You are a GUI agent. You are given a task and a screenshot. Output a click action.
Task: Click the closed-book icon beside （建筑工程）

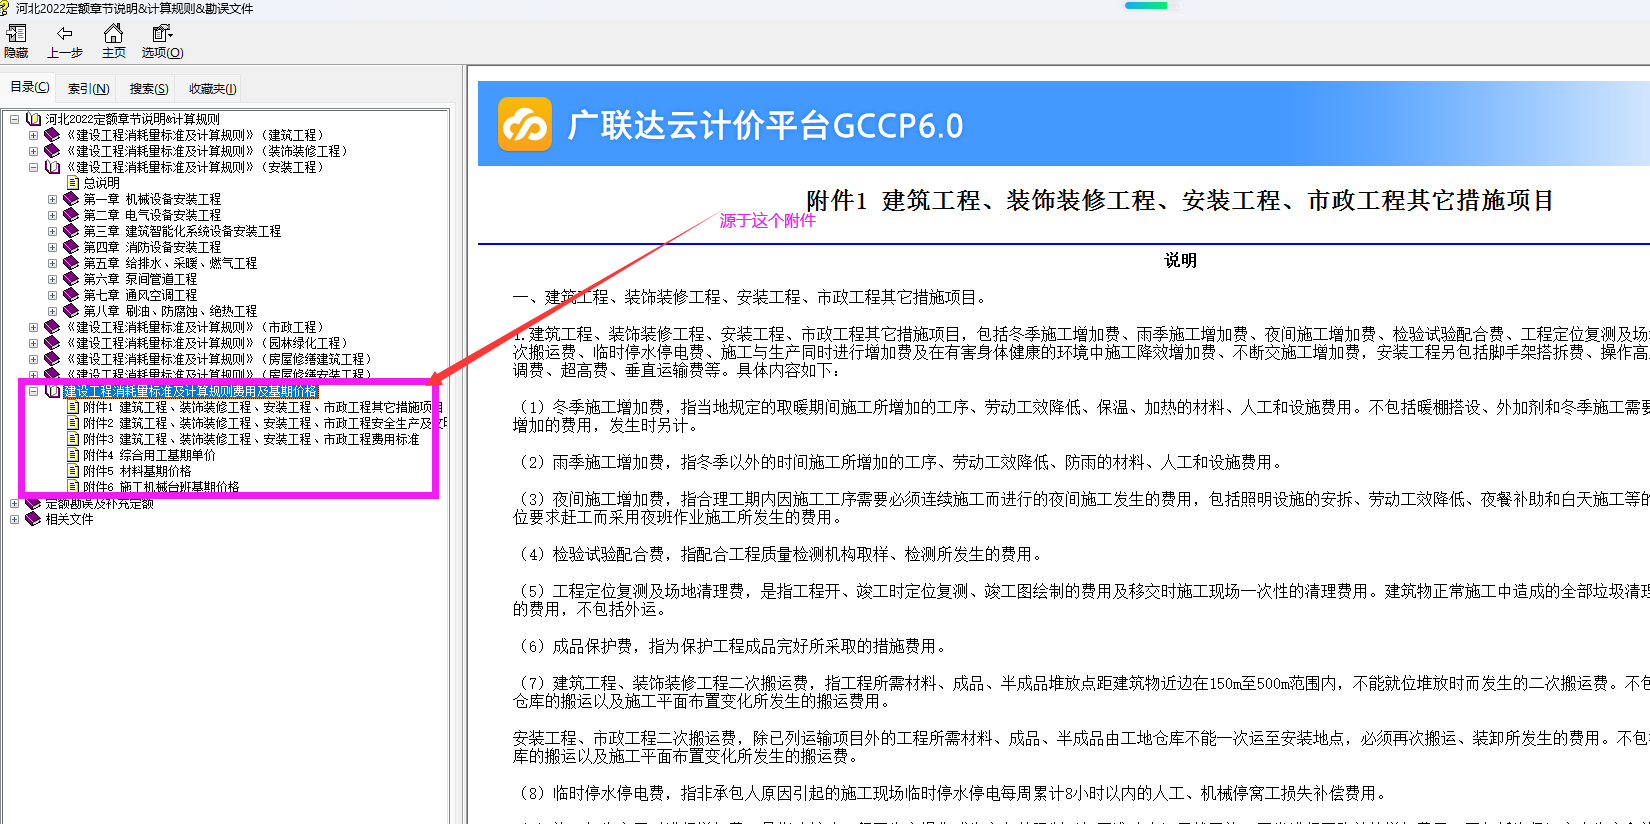coord(52,135)
